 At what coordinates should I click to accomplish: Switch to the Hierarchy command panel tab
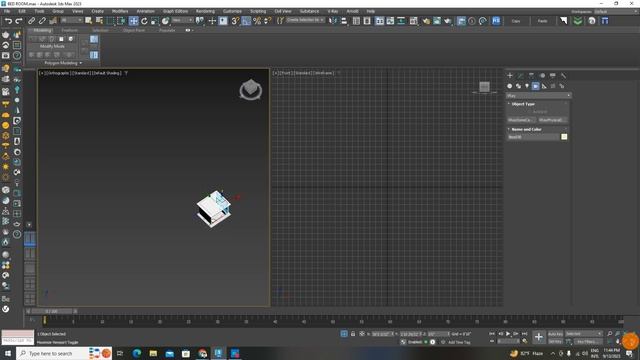coord(531,76)
